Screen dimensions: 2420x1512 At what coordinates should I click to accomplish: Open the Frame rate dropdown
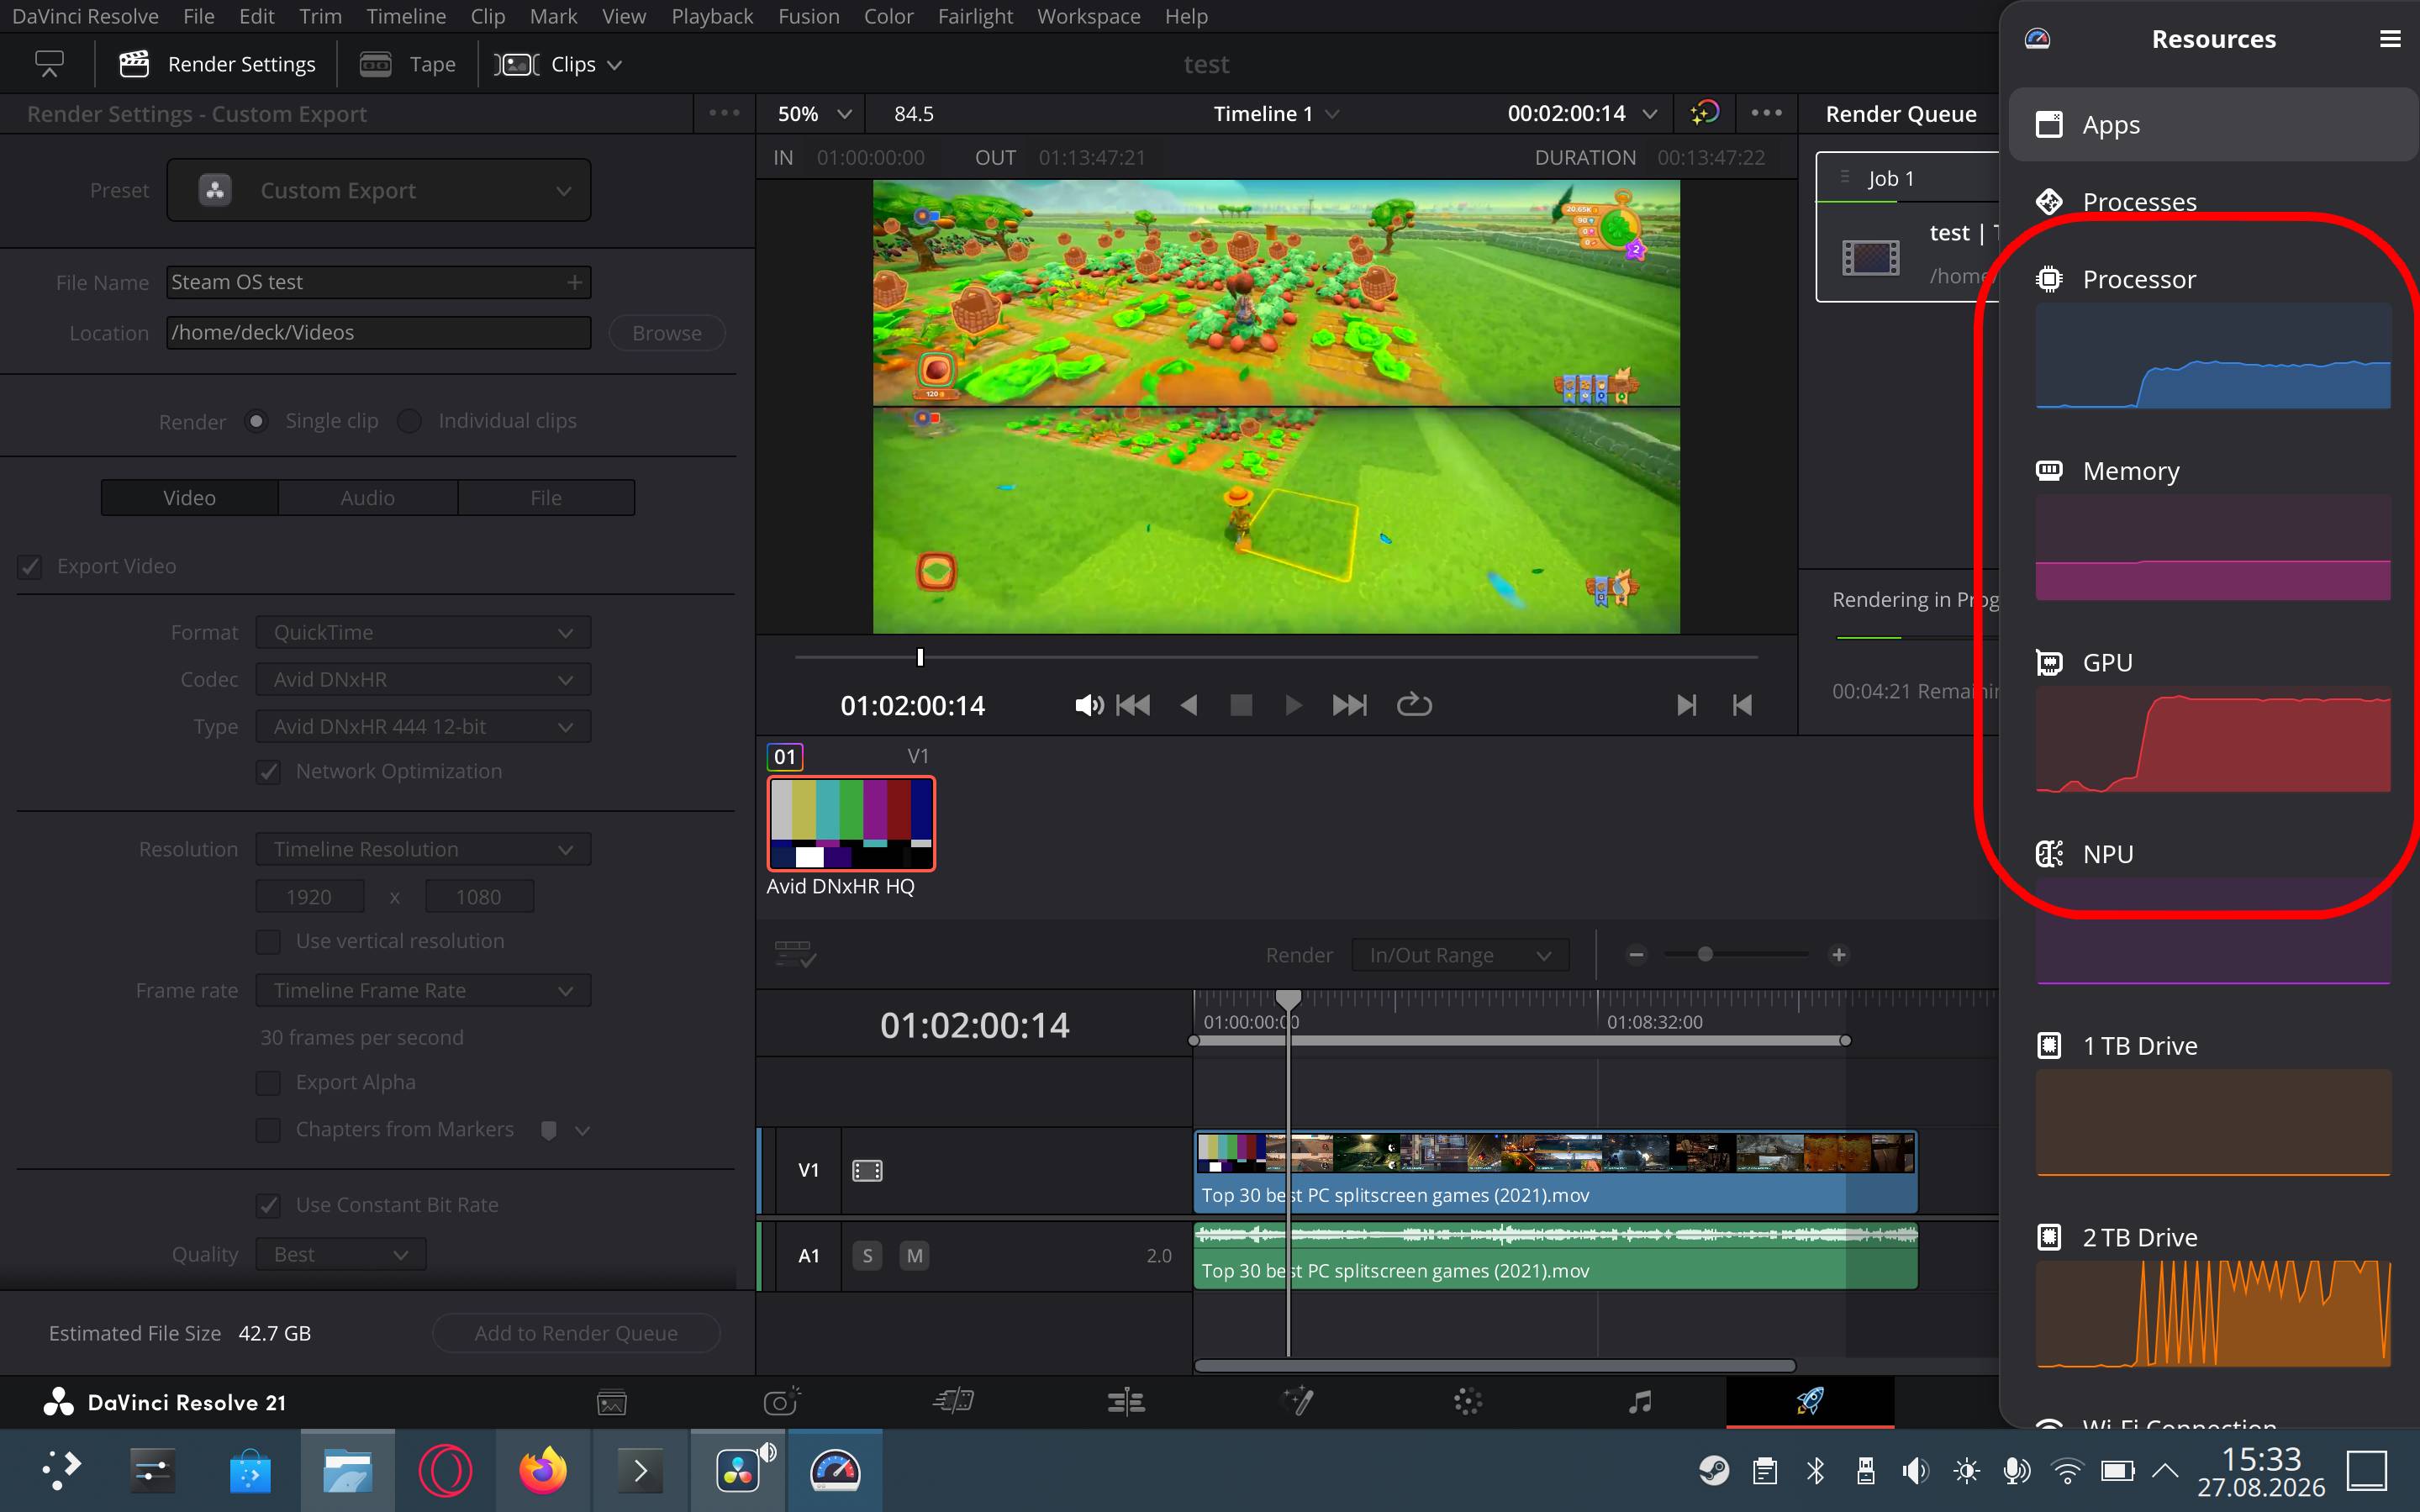(423, 990)
